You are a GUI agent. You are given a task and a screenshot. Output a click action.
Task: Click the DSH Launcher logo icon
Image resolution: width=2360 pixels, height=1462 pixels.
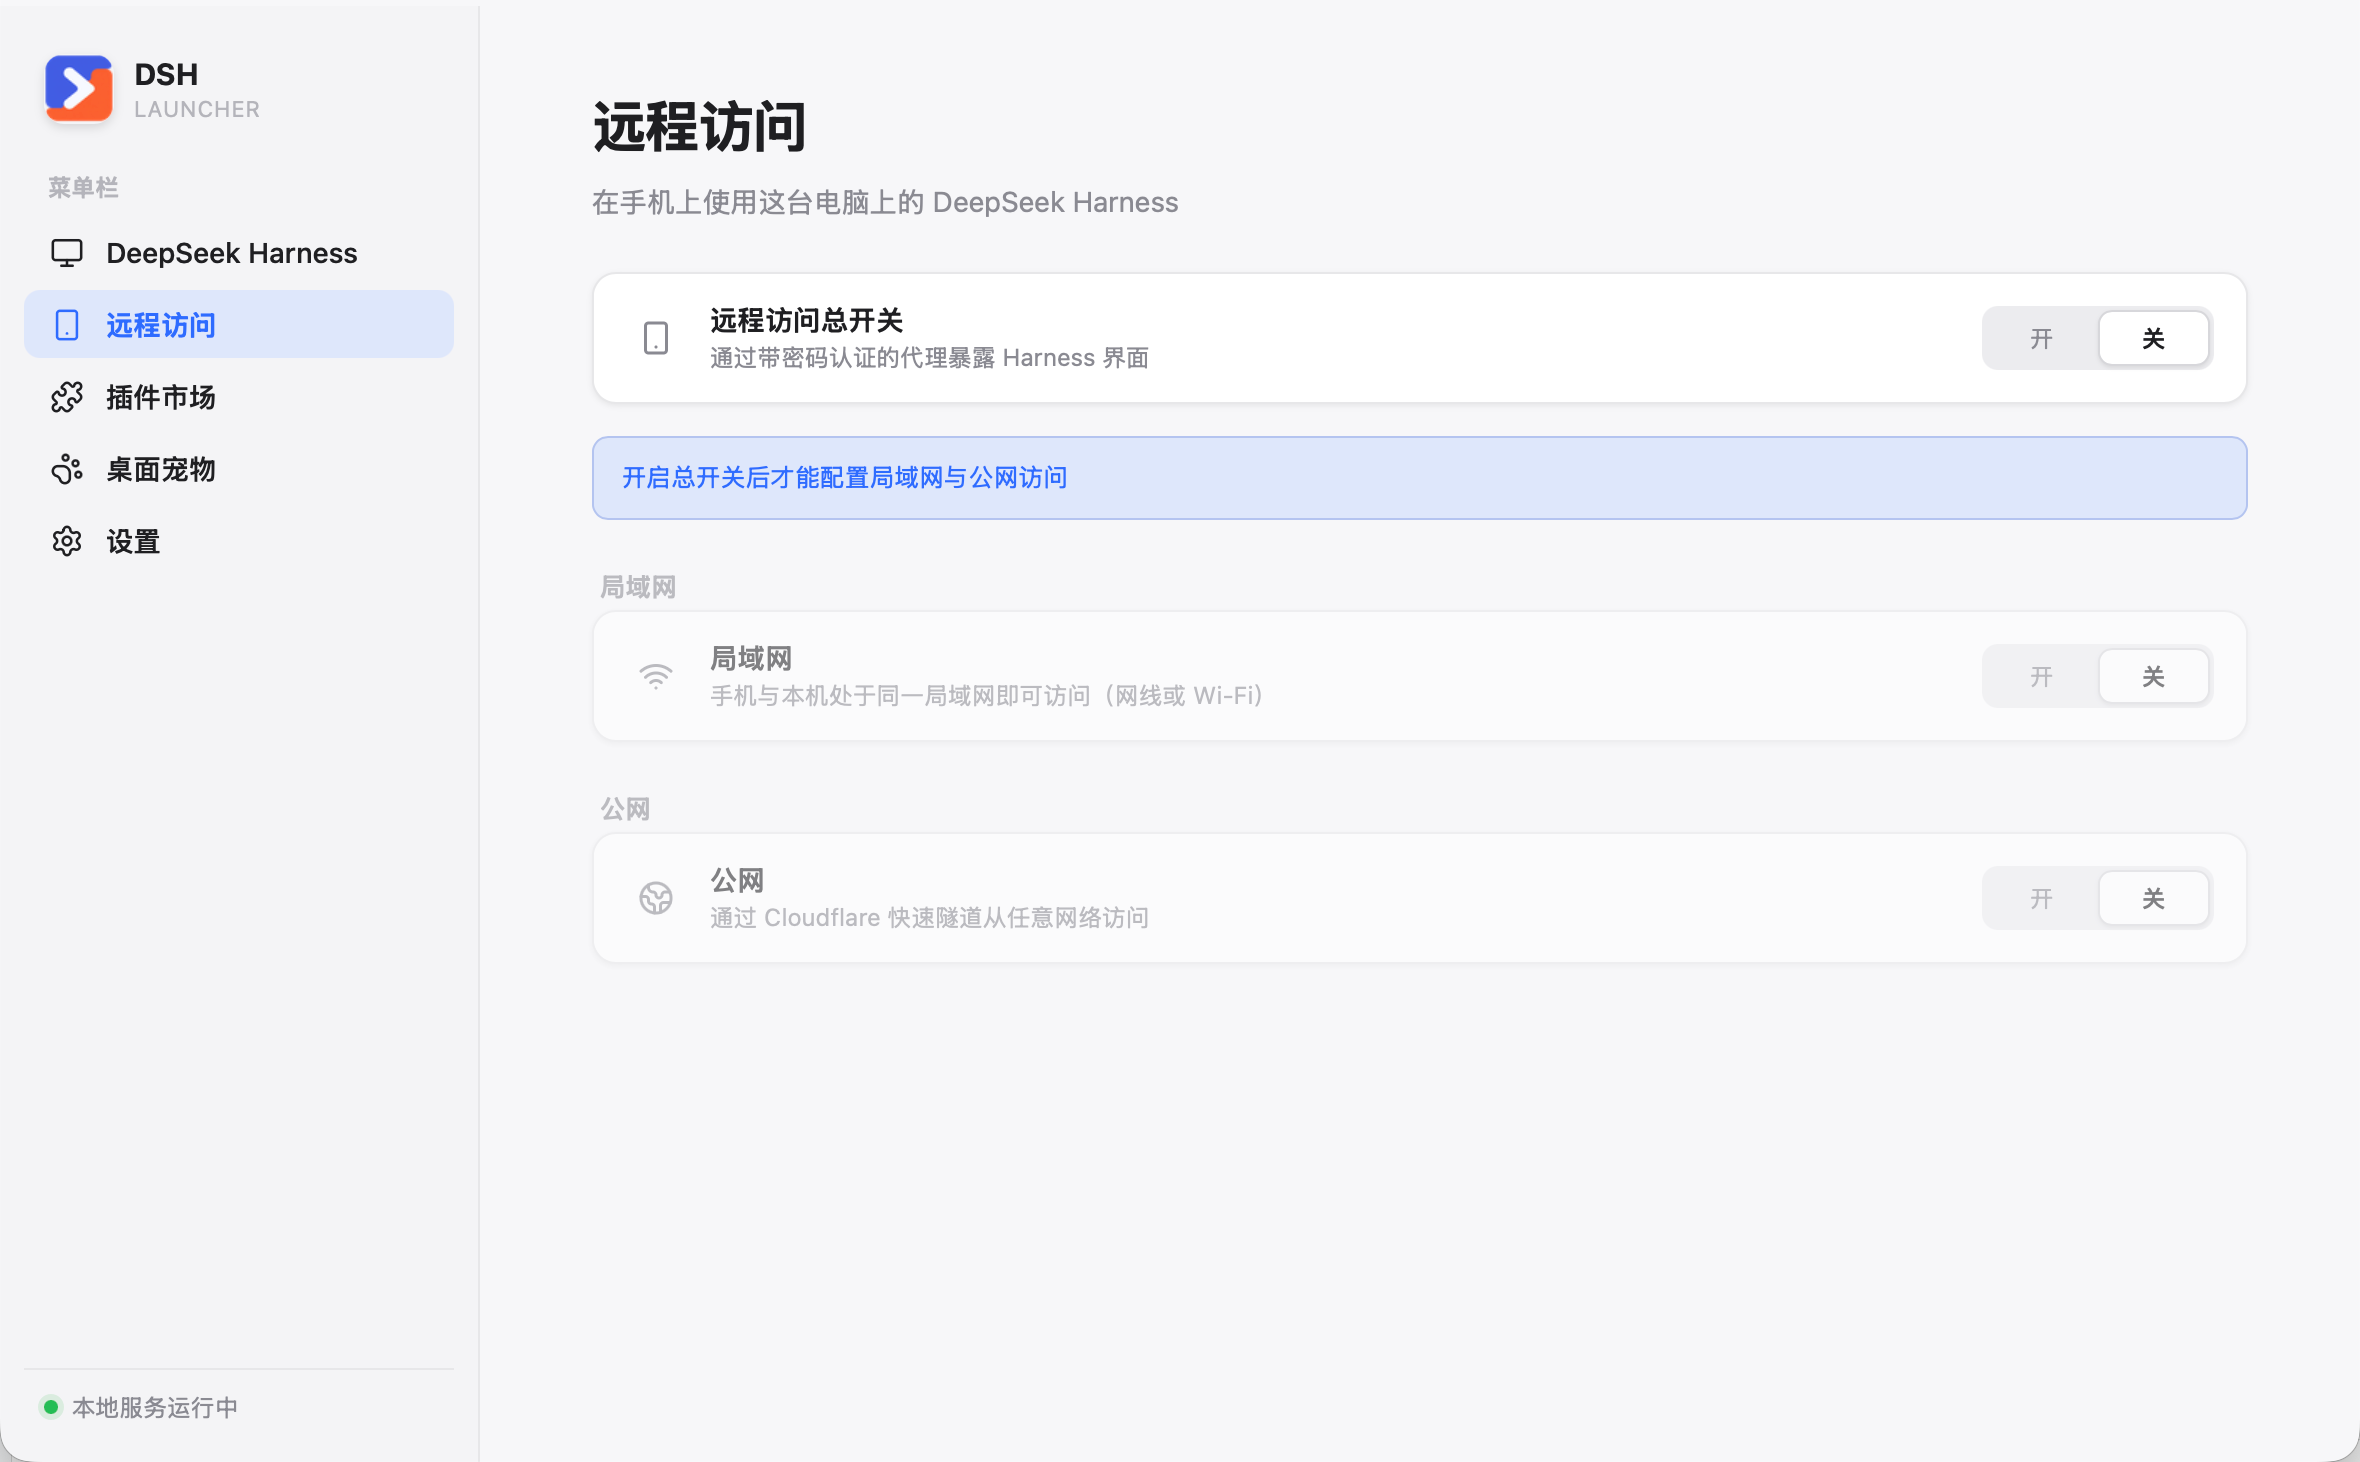point(79,88)
